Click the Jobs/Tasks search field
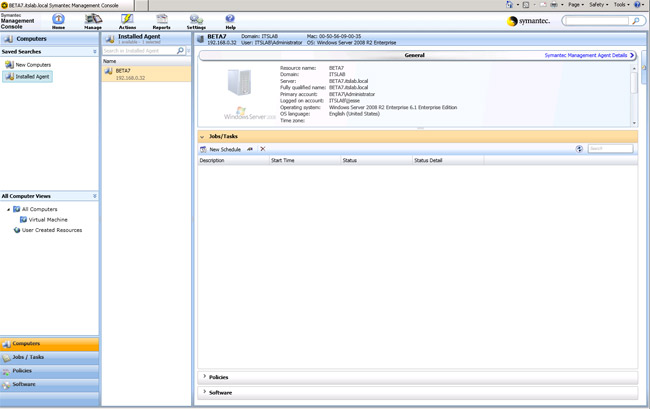 610,149
